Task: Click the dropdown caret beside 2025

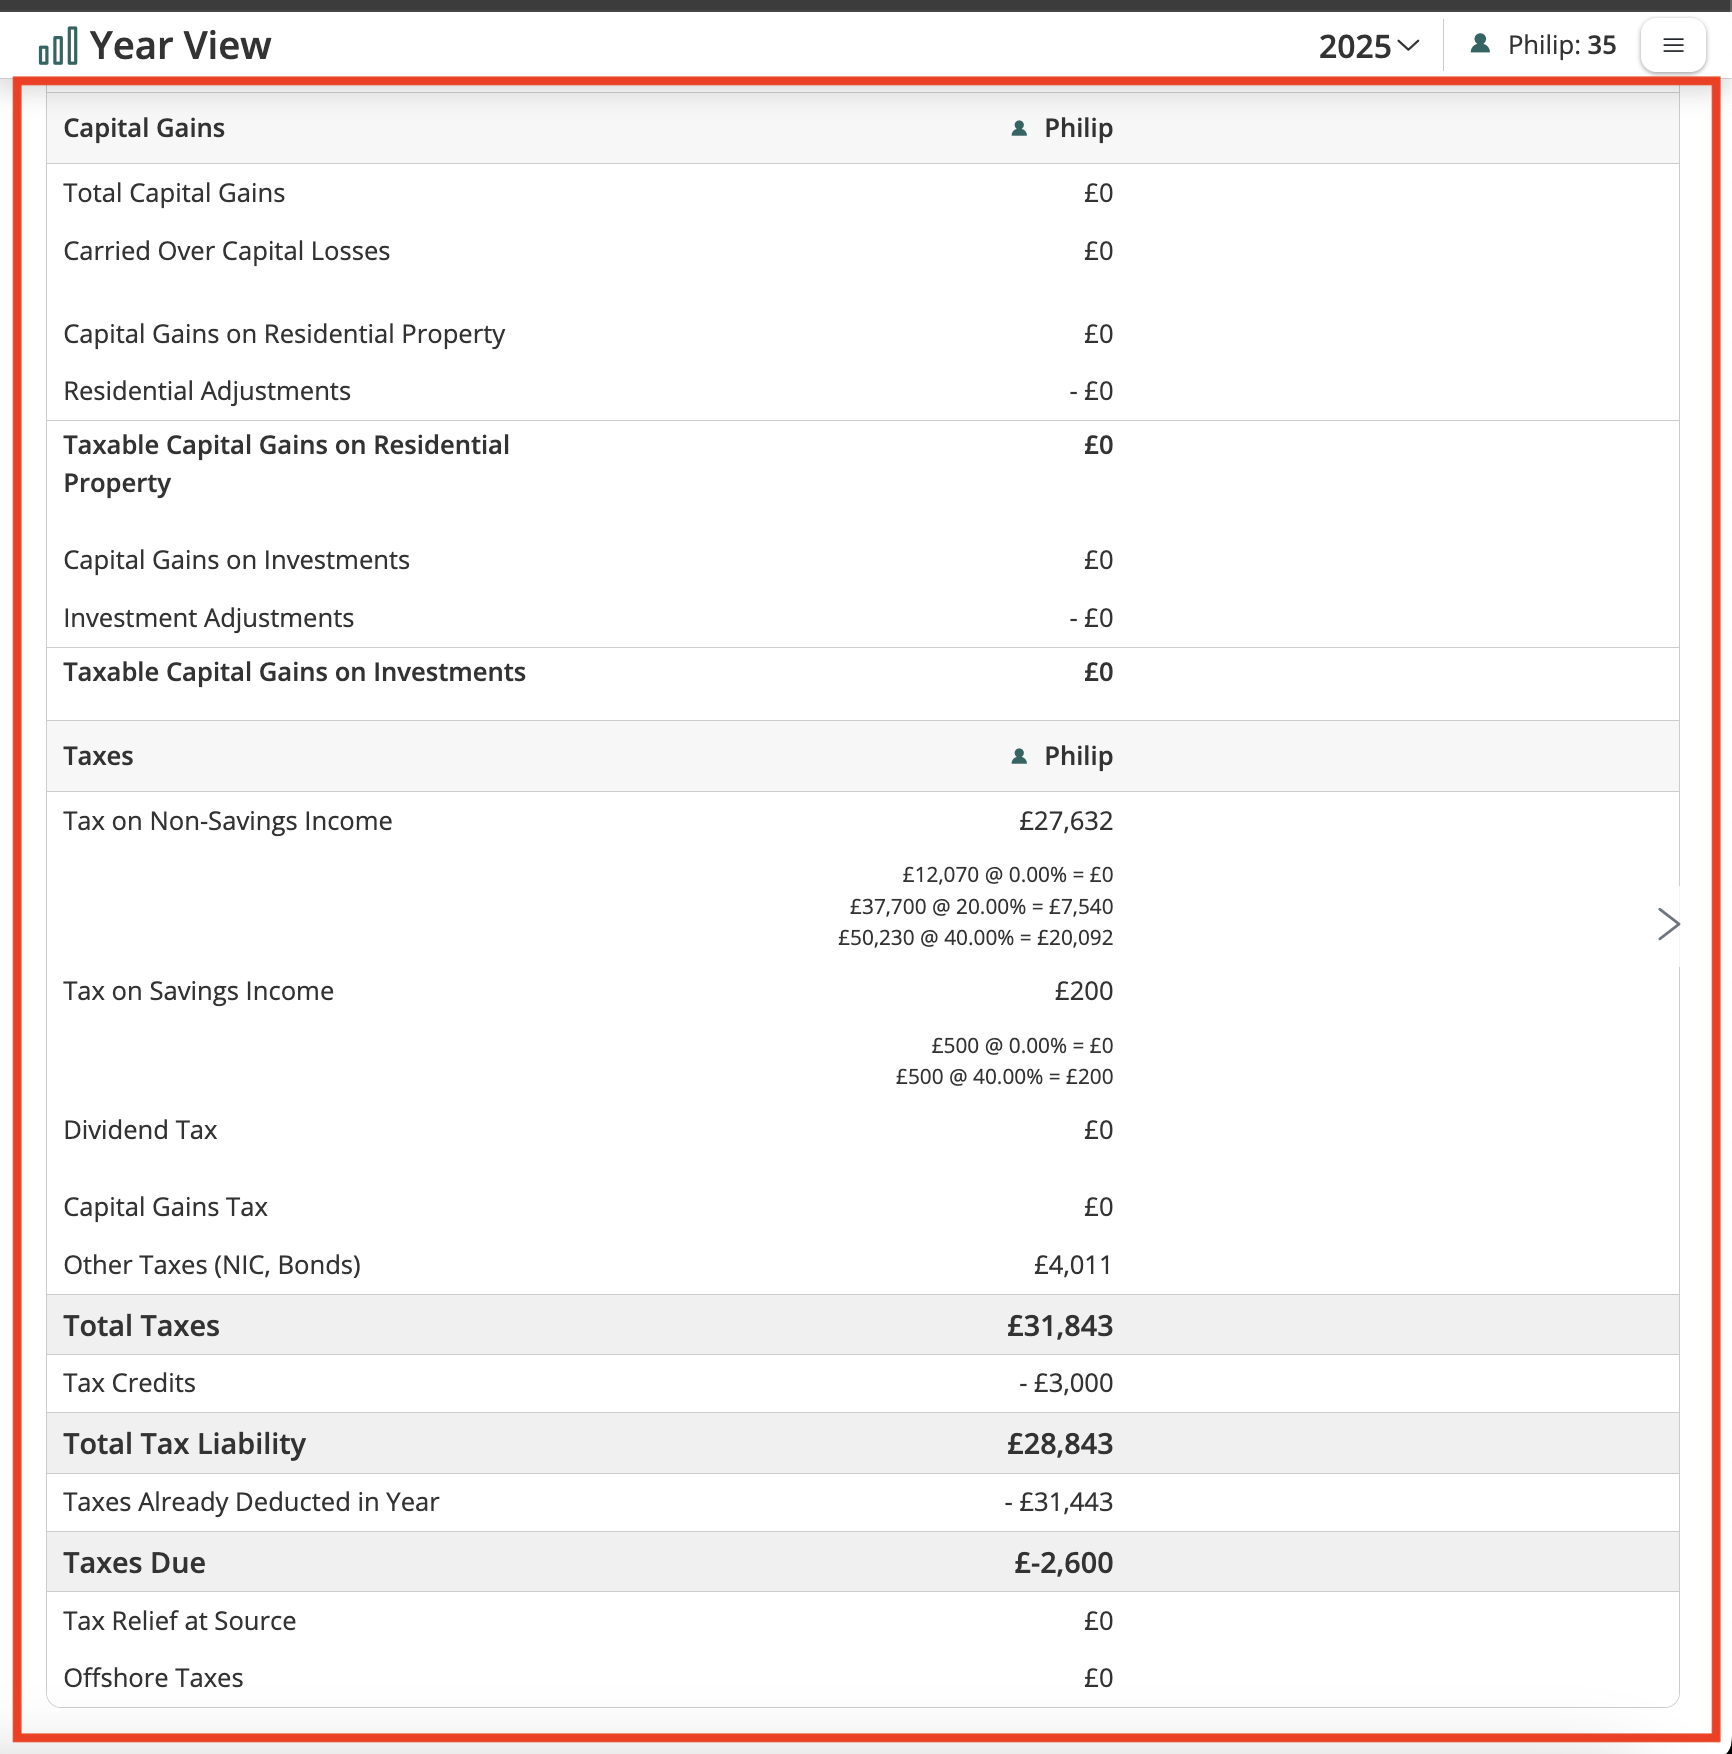Action: click(1408, 46)
